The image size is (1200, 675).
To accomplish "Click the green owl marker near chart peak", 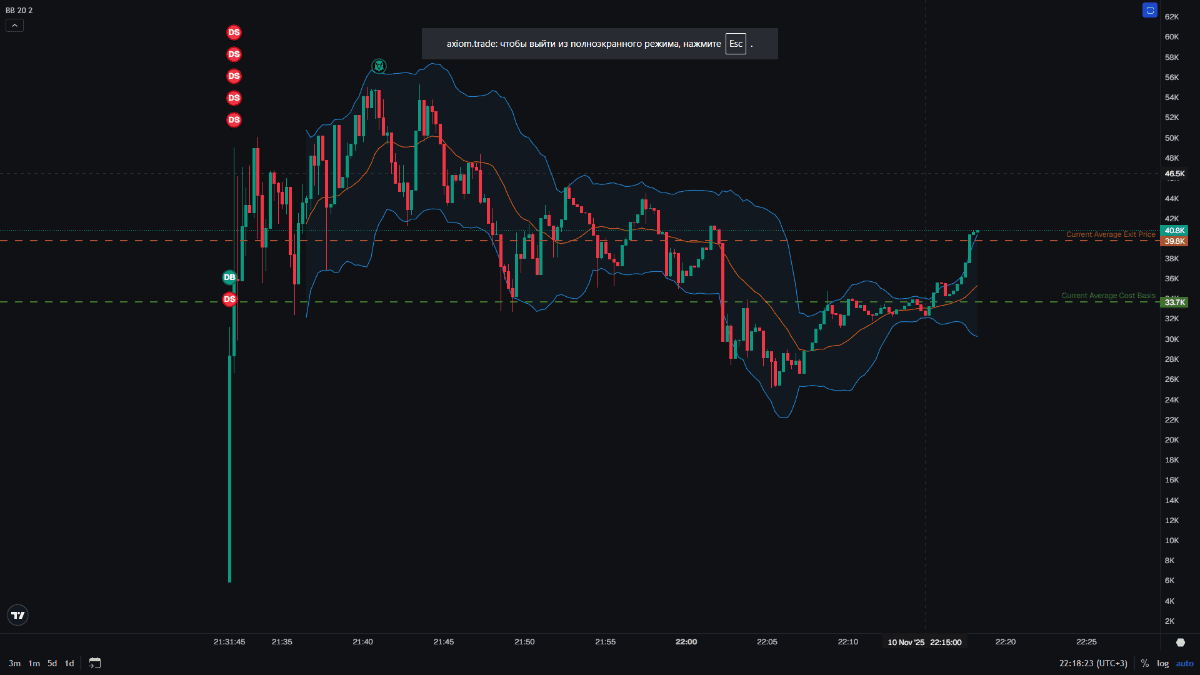I will click(x=379, y=66).
